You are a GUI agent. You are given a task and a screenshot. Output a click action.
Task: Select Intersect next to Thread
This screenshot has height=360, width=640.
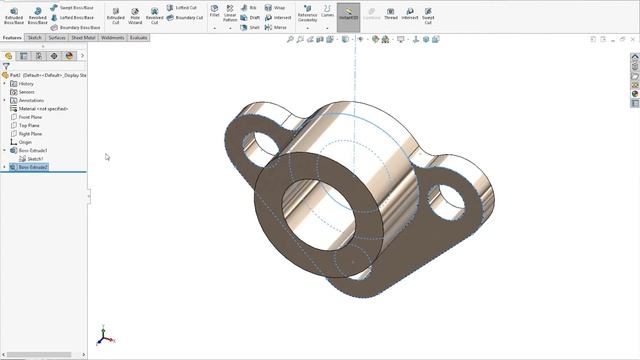pos(410,13)
